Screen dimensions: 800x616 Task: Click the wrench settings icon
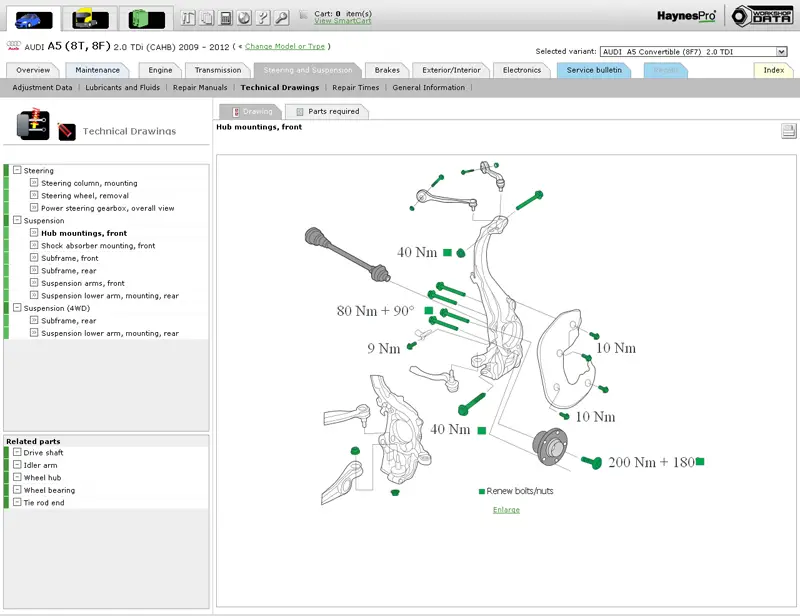[281, 18]
